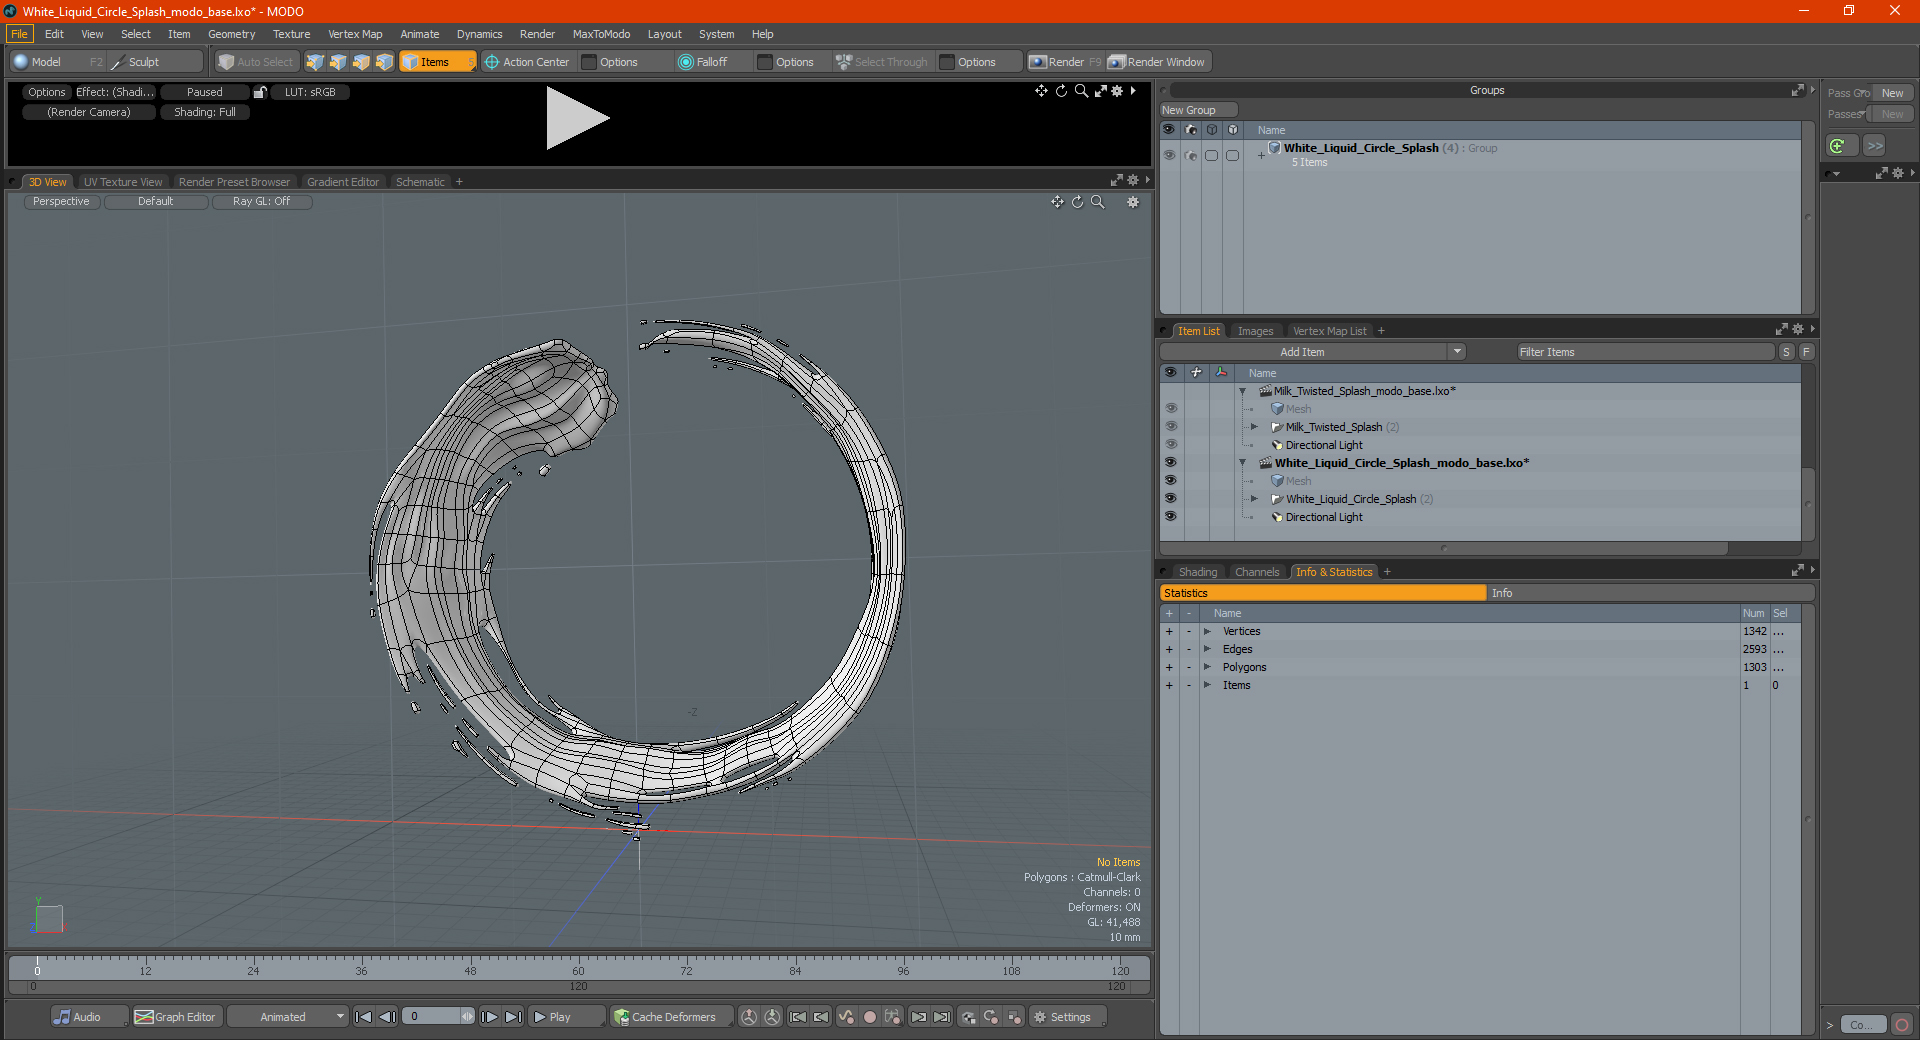Go to last frame
The image size is (1920, 1040).
pos(513,1017)
